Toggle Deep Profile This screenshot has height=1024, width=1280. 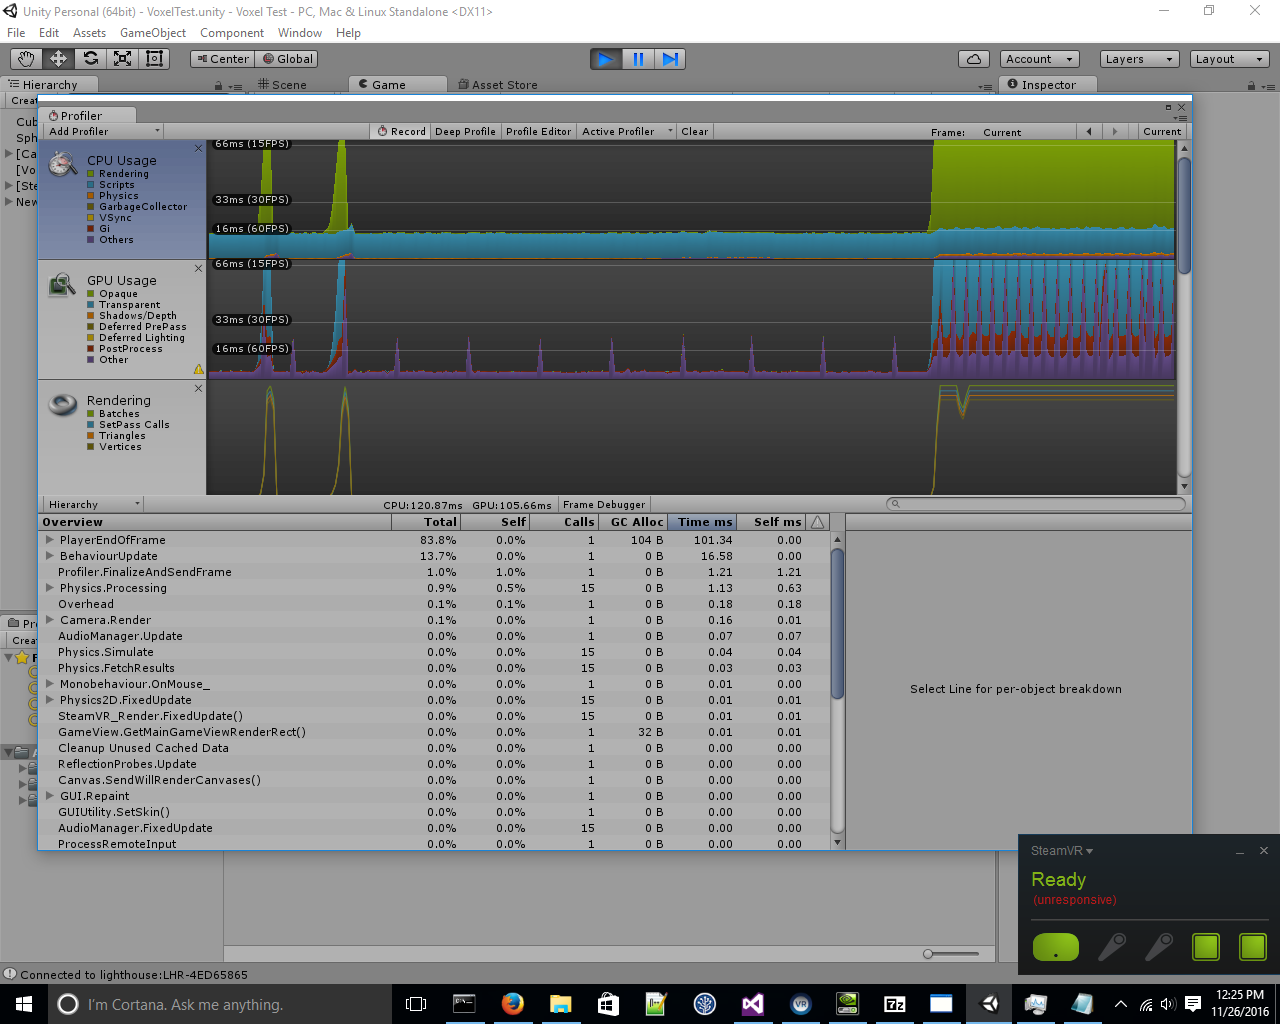click(465, 131)
